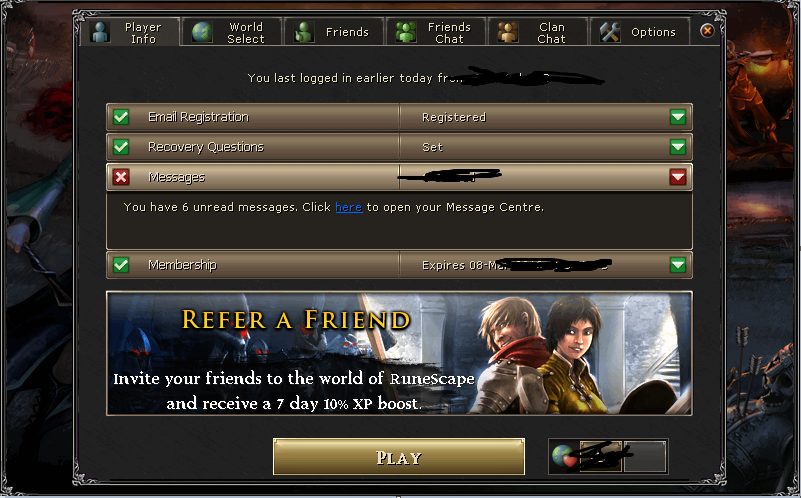The image size is (801, 498).
Task: Click the Clan Chat orange figures icon
Action: [x=508, y=32]
